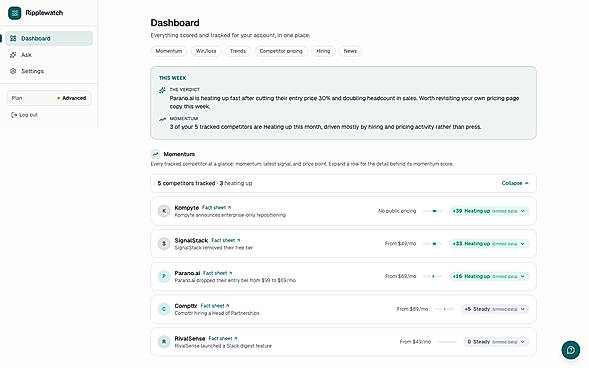Open Compttr fact sheet link
Viewport: 589px width, 368px height.
[215, 306]
